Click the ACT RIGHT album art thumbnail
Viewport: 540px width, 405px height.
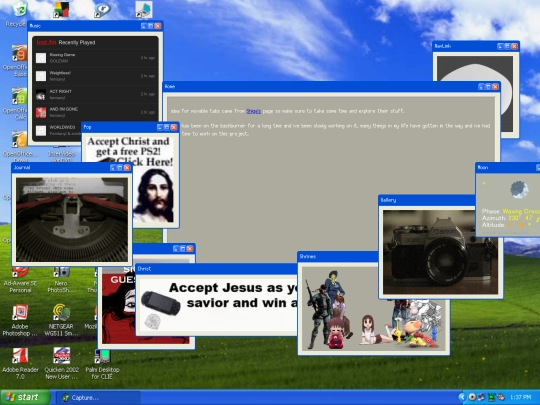(x=41, y=95)
